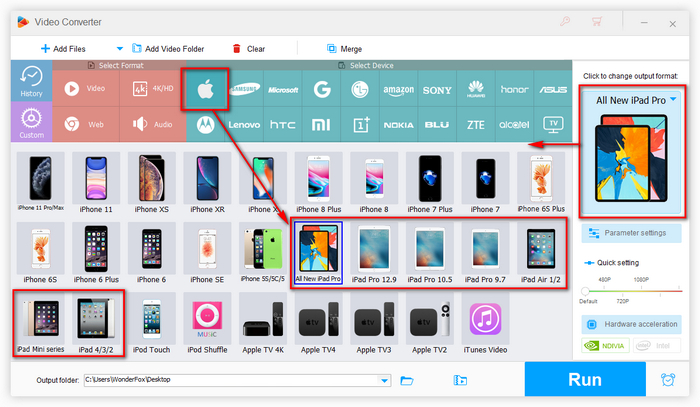Open the HTC device category

point(283,125)
